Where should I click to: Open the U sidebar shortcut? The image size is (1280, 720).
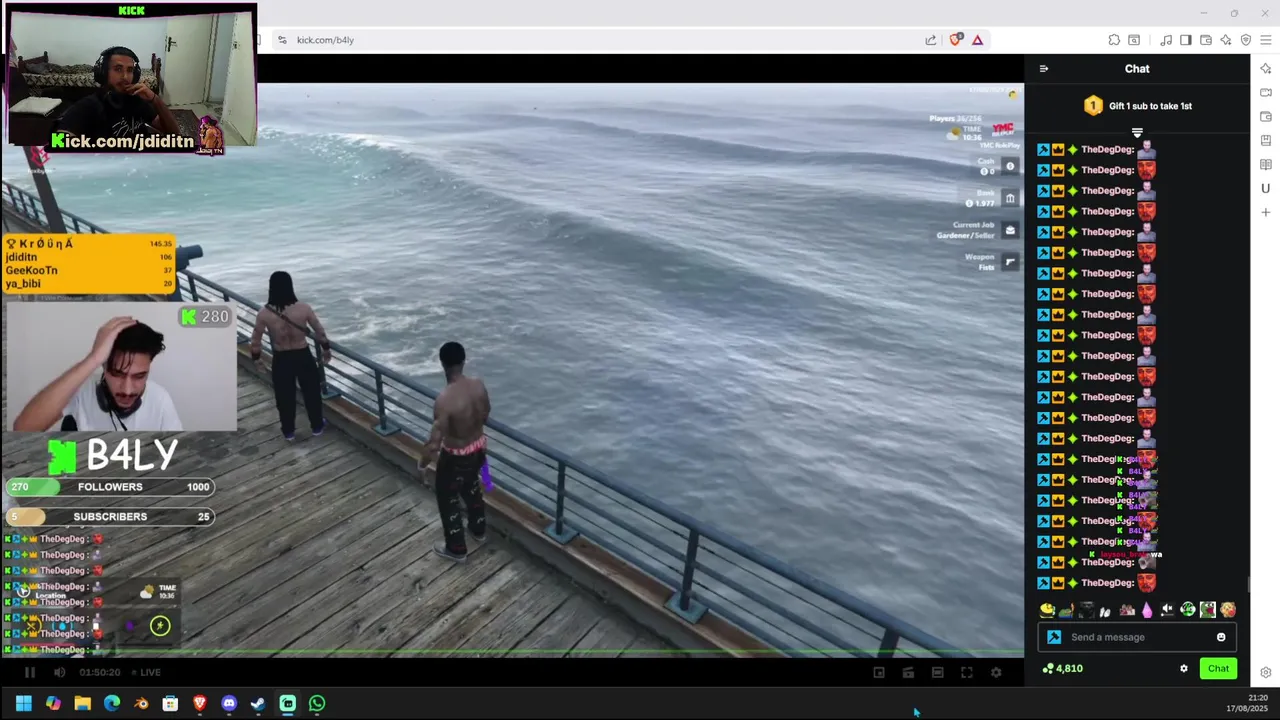pyautogui.click(x=1266, y=189)
